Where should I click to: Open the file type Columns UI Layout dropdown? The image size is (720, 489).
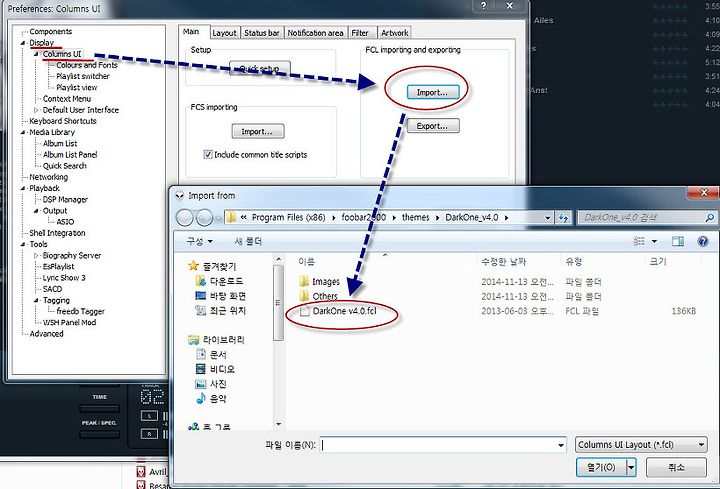[641, 444]
